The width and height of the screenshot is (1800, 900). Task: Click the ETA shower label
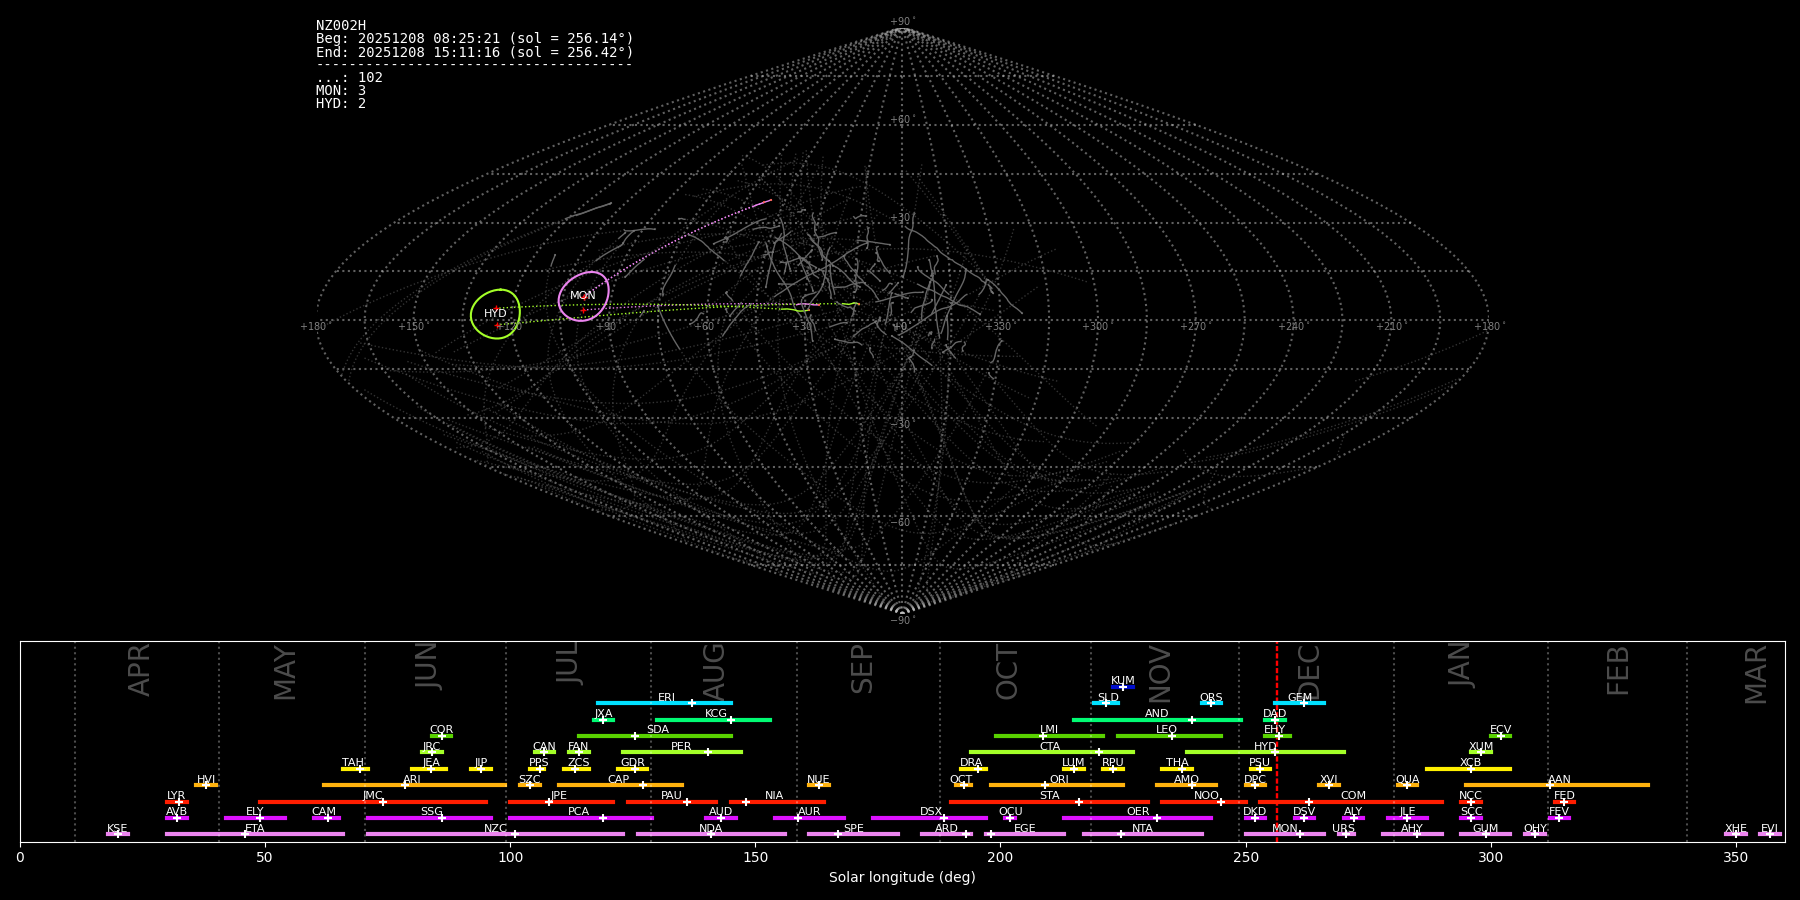255,829
